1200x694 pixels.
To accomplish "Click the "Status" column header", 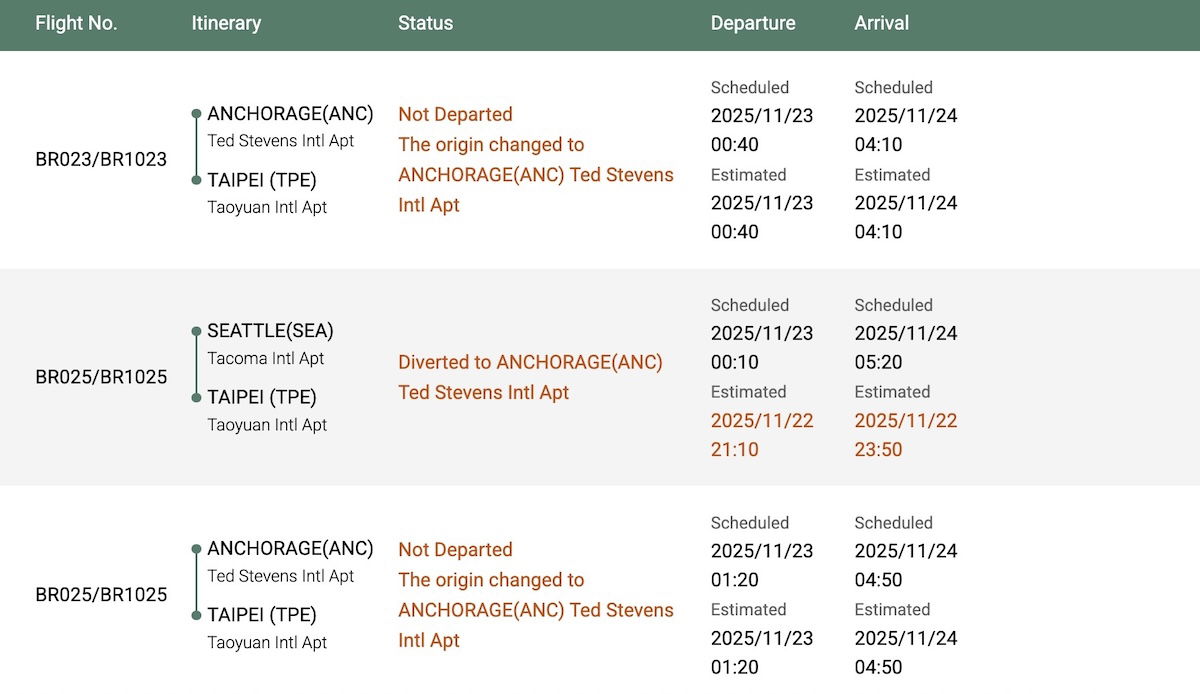I will click(x=425, y=23).
